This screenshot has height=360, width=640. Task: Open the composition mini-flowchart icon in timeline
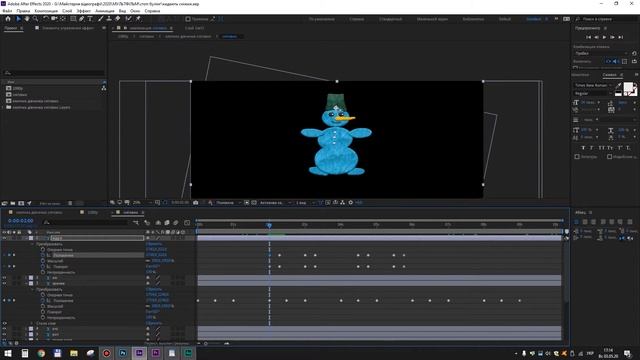point(136,223)
